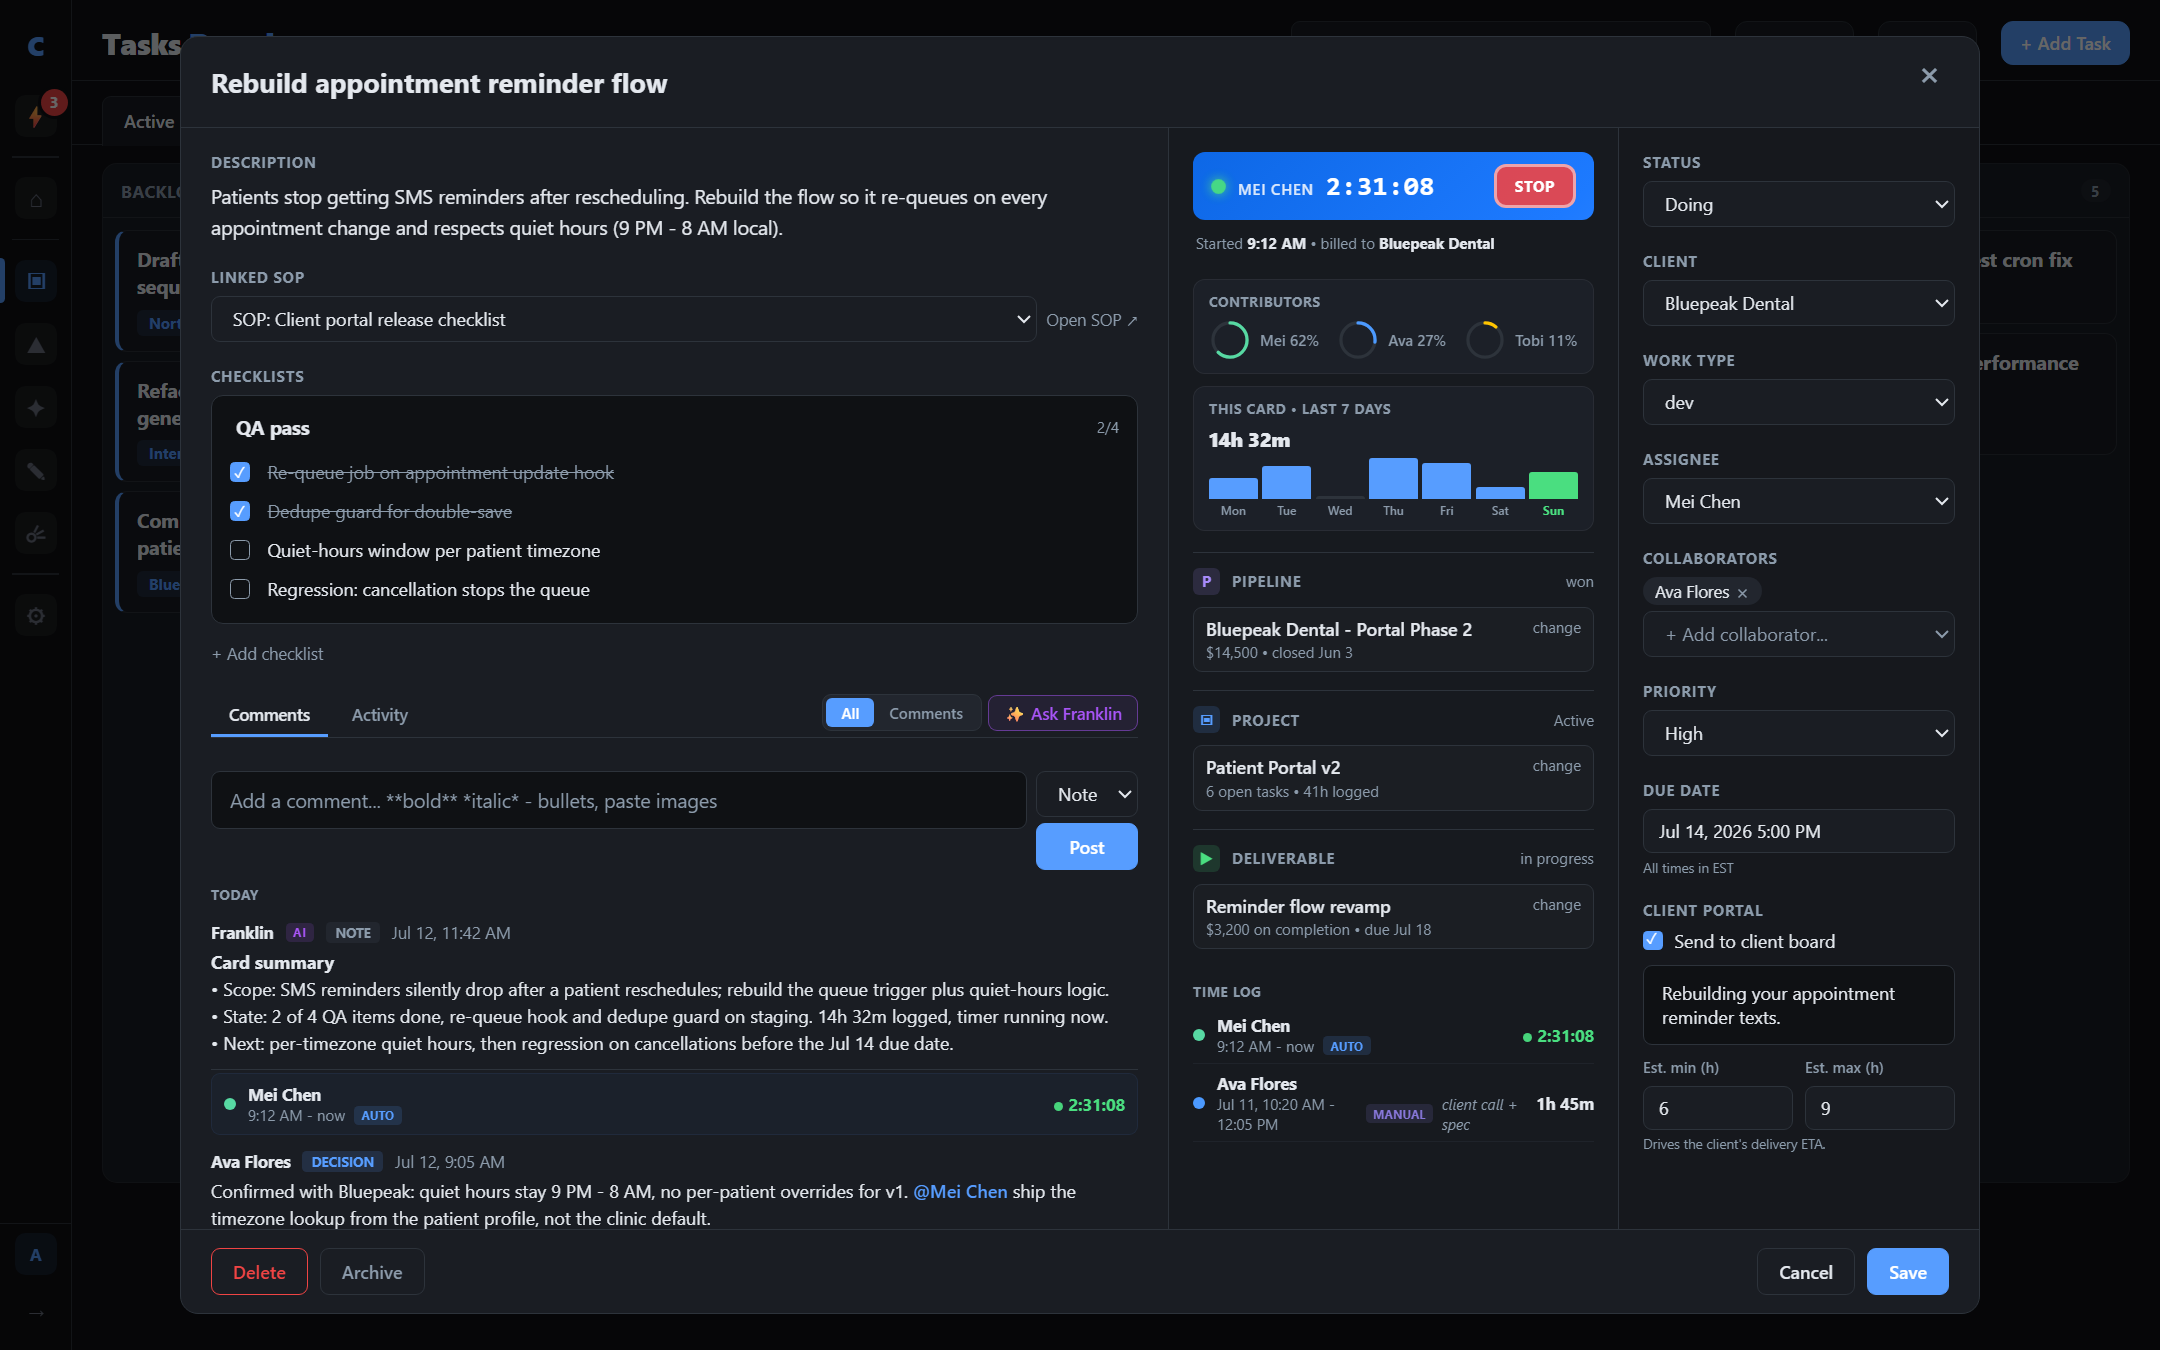Click the C app logo
This screenshot has height=1350, width=2160.
(36, 46)
